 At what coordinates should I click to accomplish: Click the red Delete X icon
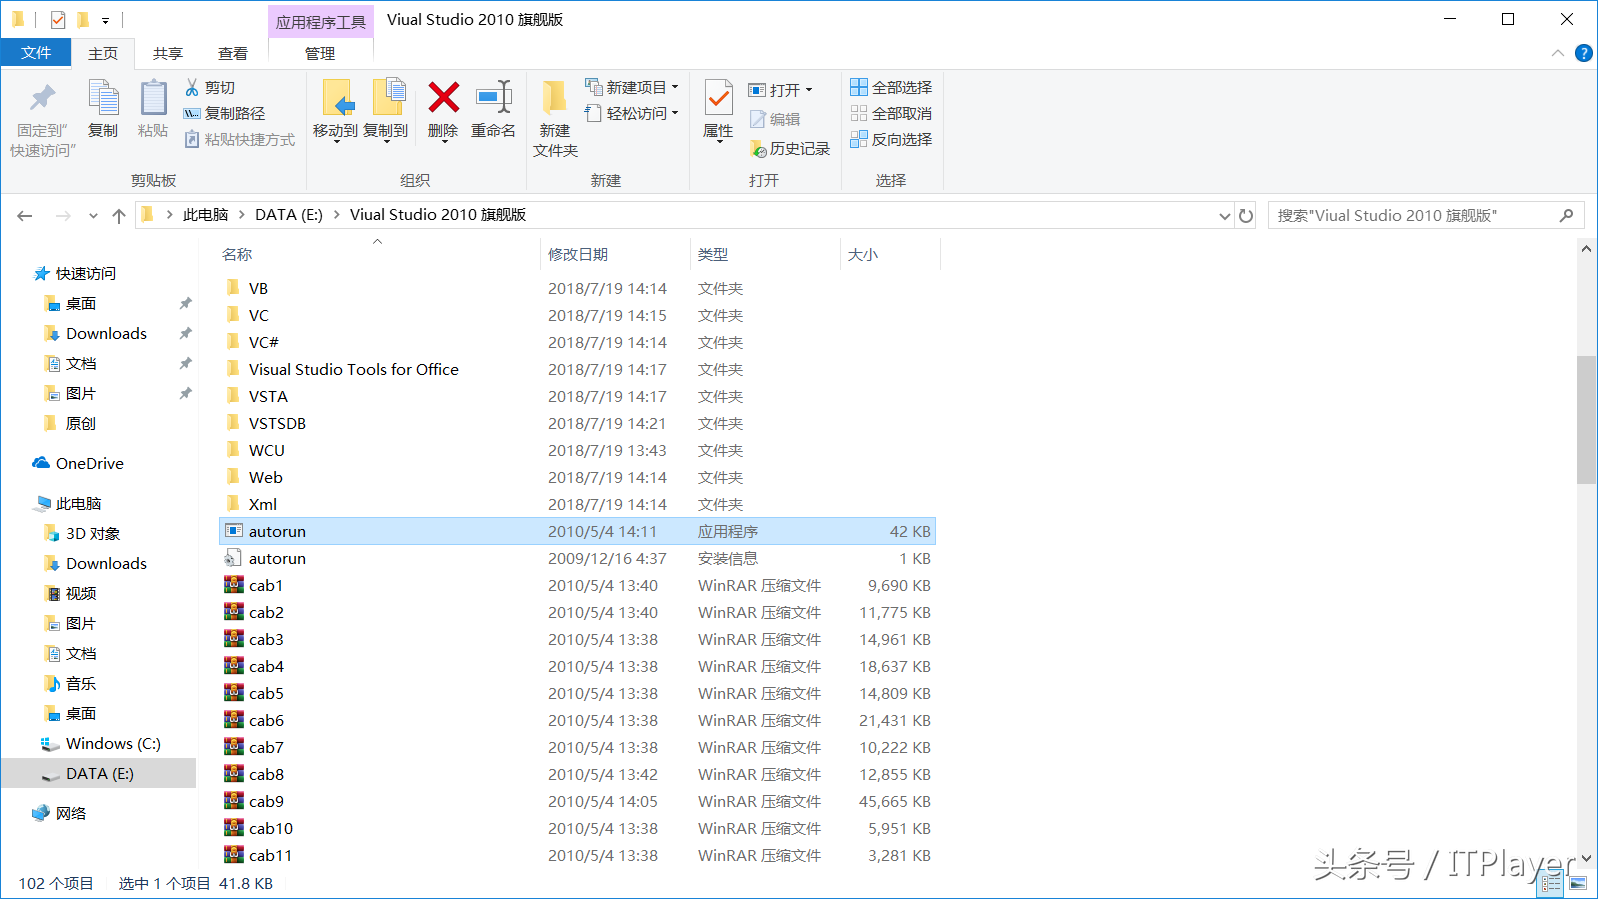click(x=443, y=97)
